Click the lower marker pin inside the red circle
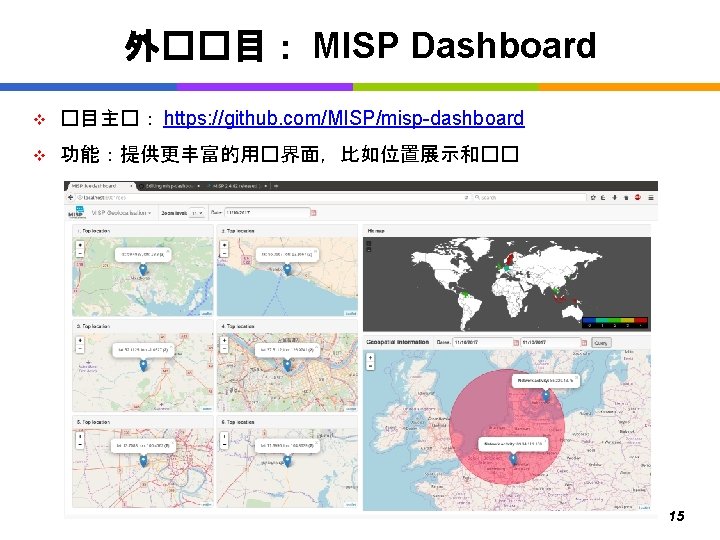The width and height of the screenshot is (720, 540). [513, 458]
